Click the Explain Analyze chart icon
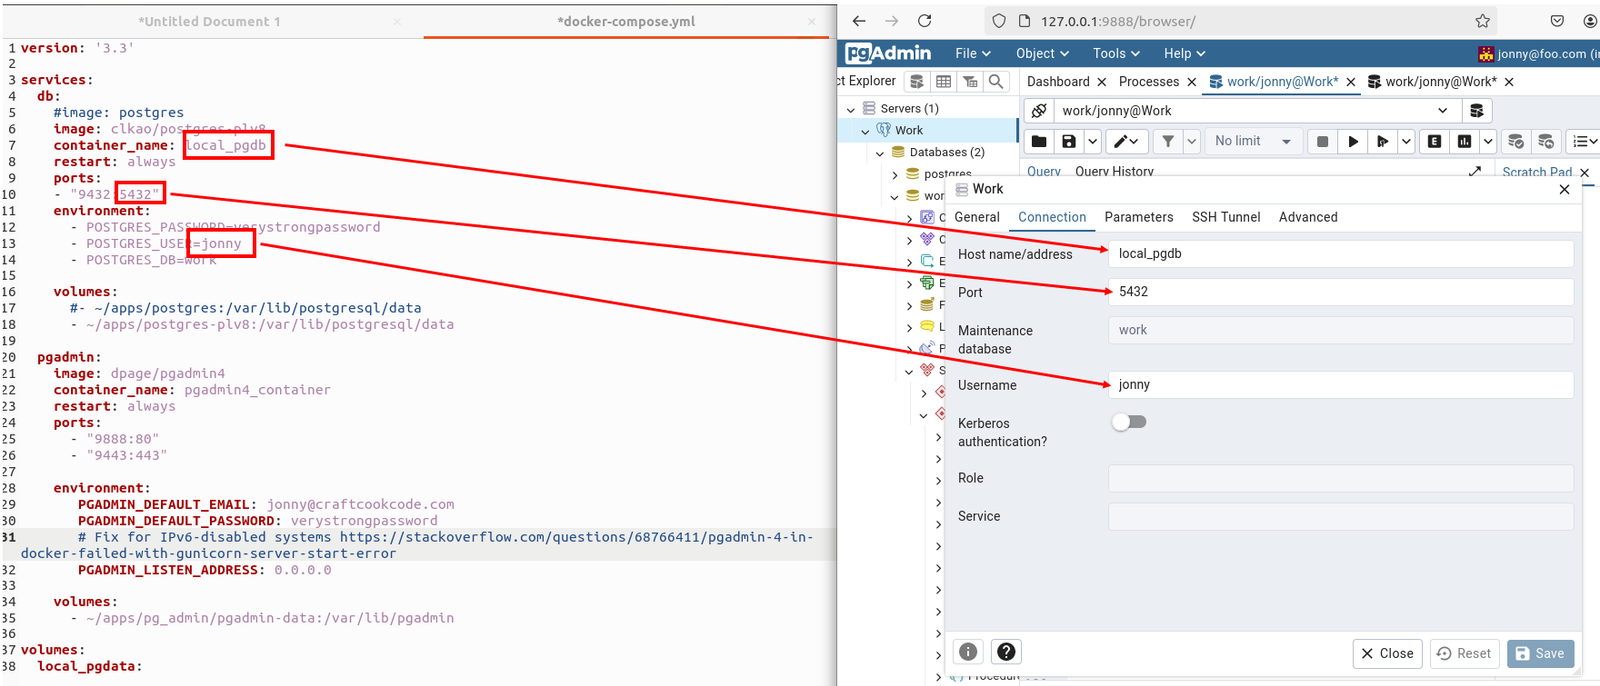 coord(1464,141)
